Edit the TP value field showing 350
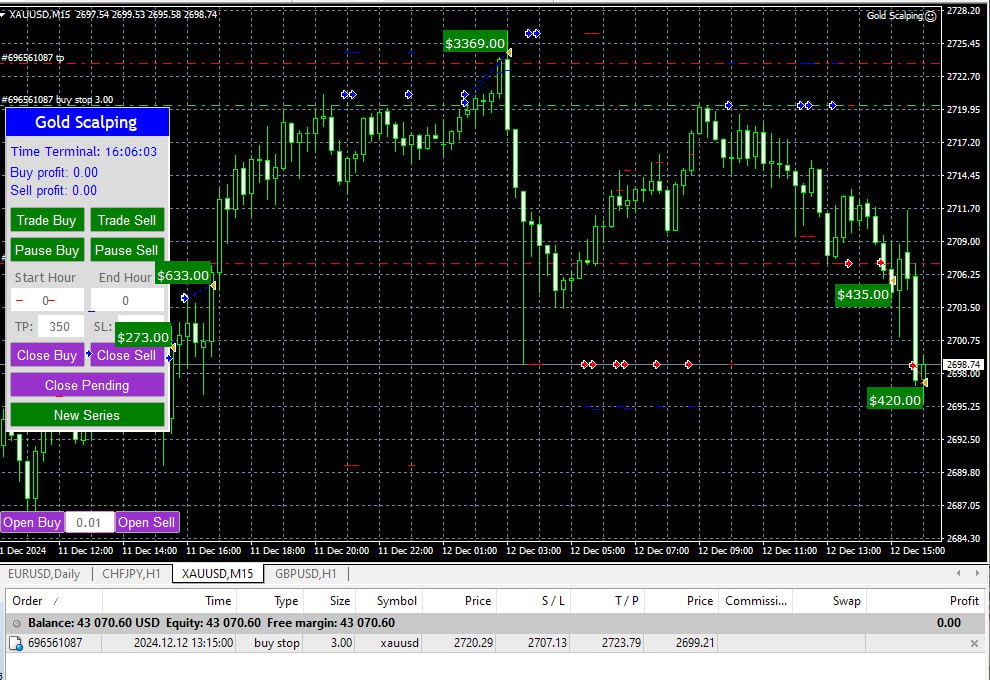 click(60, 326)
